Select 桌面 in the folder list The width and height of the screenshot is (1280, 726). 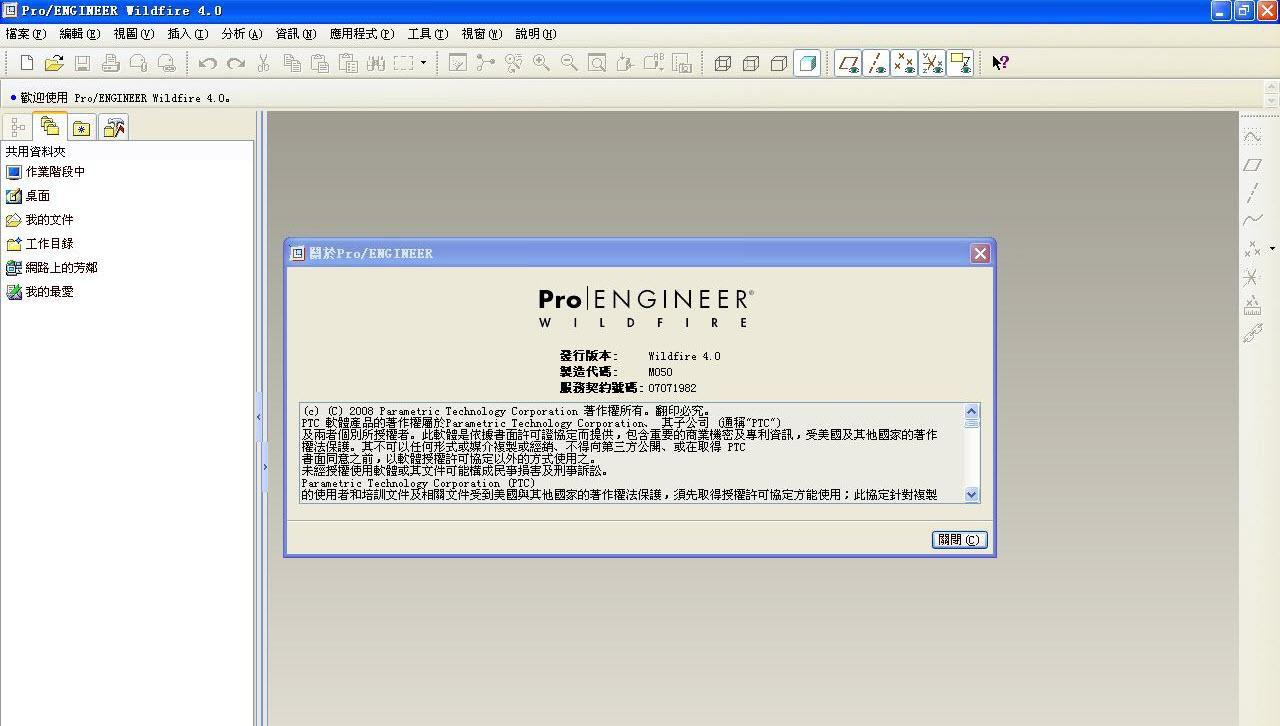tap(28, 196)
